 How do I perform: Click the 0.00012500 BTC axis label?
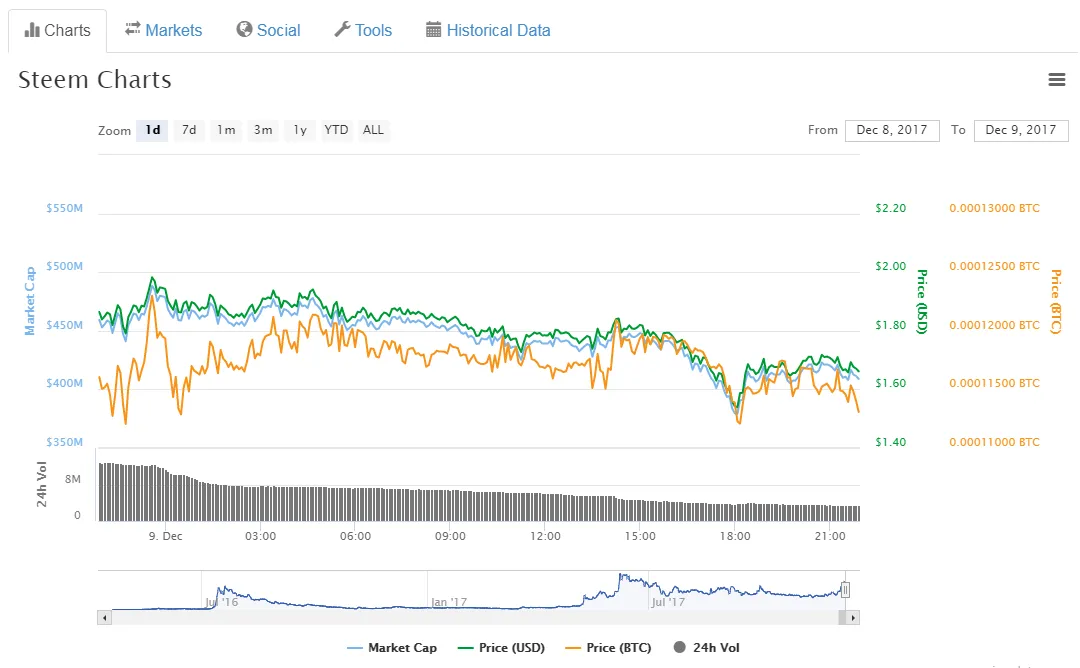point(995,267)
